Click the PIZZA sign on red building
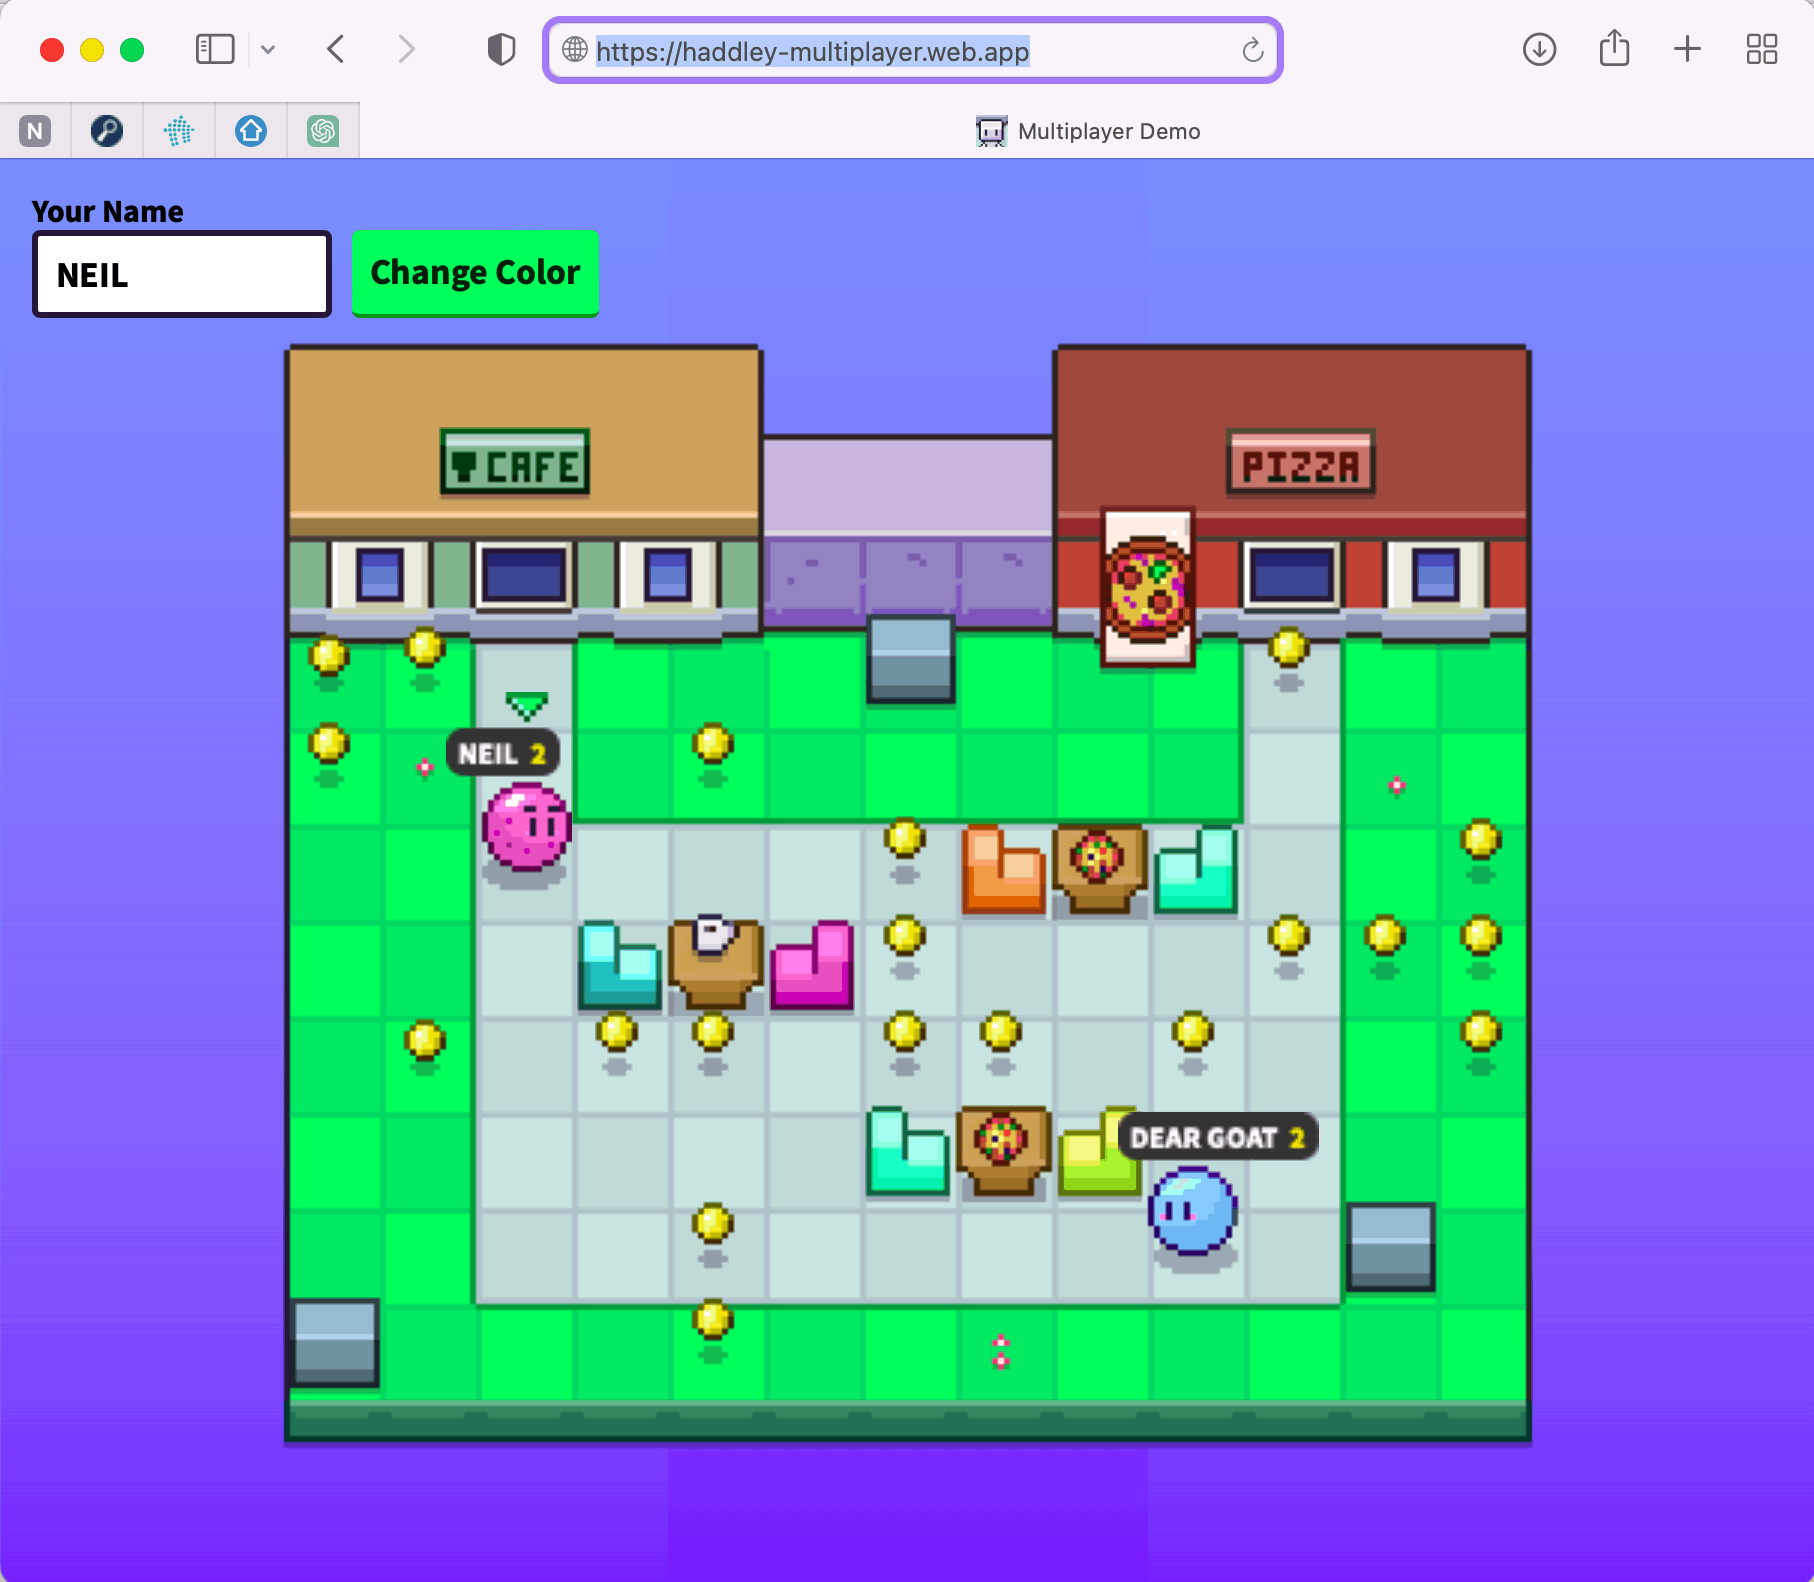The height and width of the screenshot is (1582, 1814). (1301, 463)
